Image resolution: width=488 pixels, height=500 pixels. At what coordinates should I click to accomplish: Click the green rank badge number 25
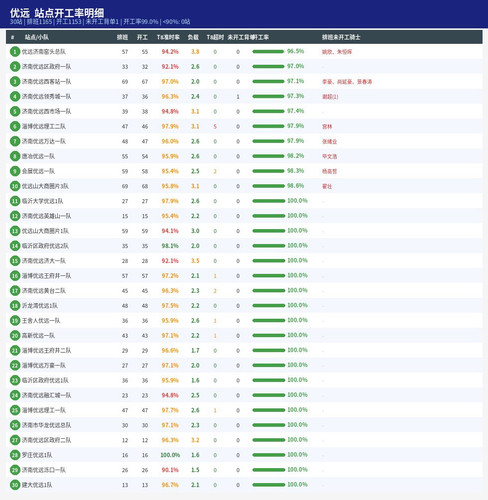click(15, 410)
